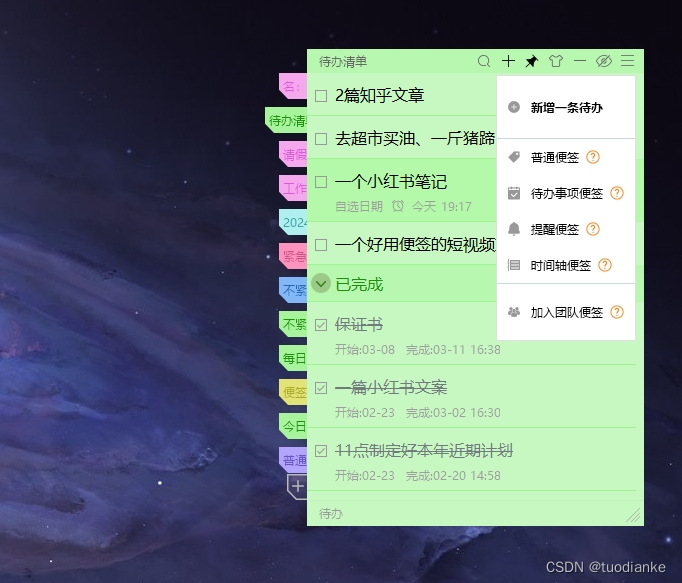Click the 今天 19:17 reminder time
682x583 pixels.
point(441,206)
